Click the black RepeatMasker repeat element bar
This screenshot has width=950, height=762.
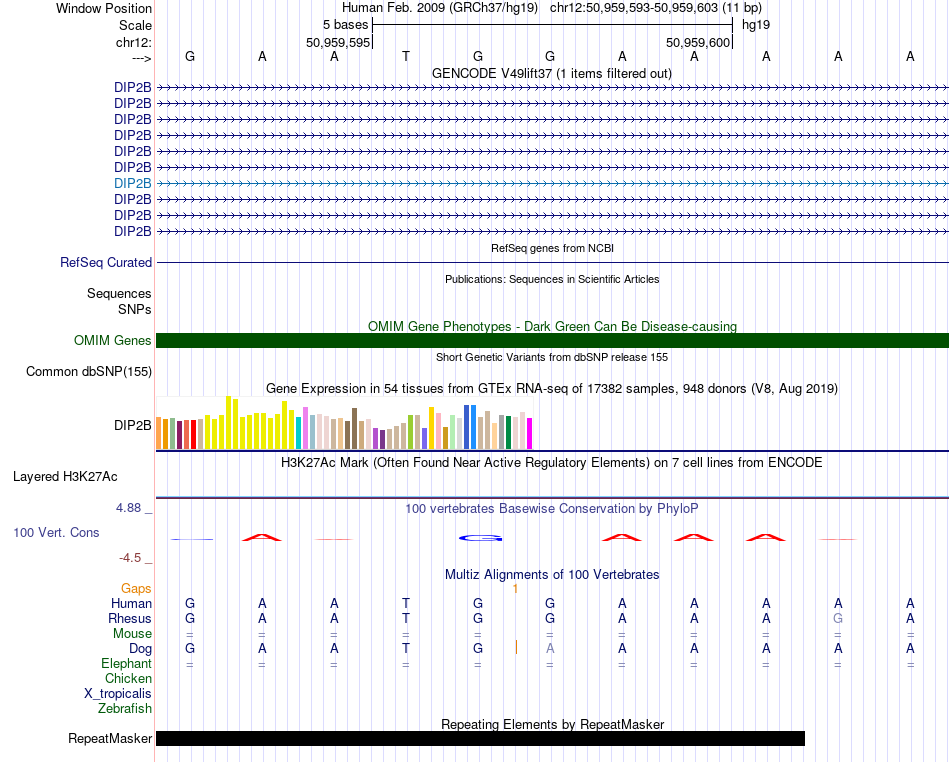[480, 738]
